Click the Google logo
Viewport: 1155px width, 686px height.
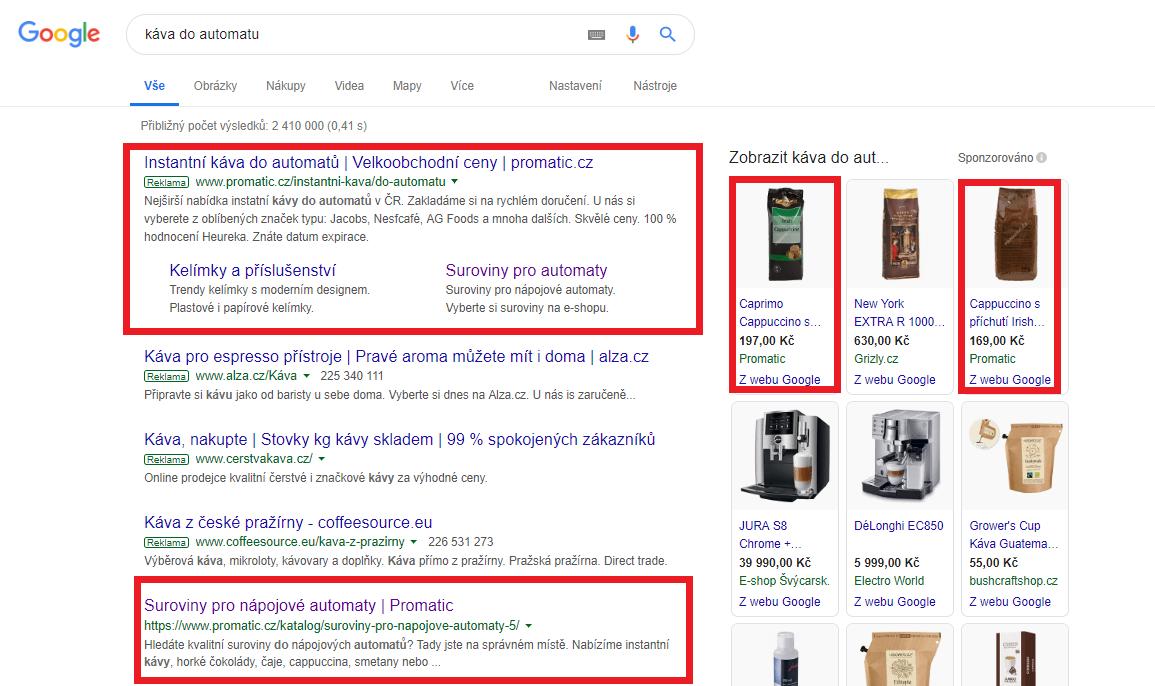(59, 34)
